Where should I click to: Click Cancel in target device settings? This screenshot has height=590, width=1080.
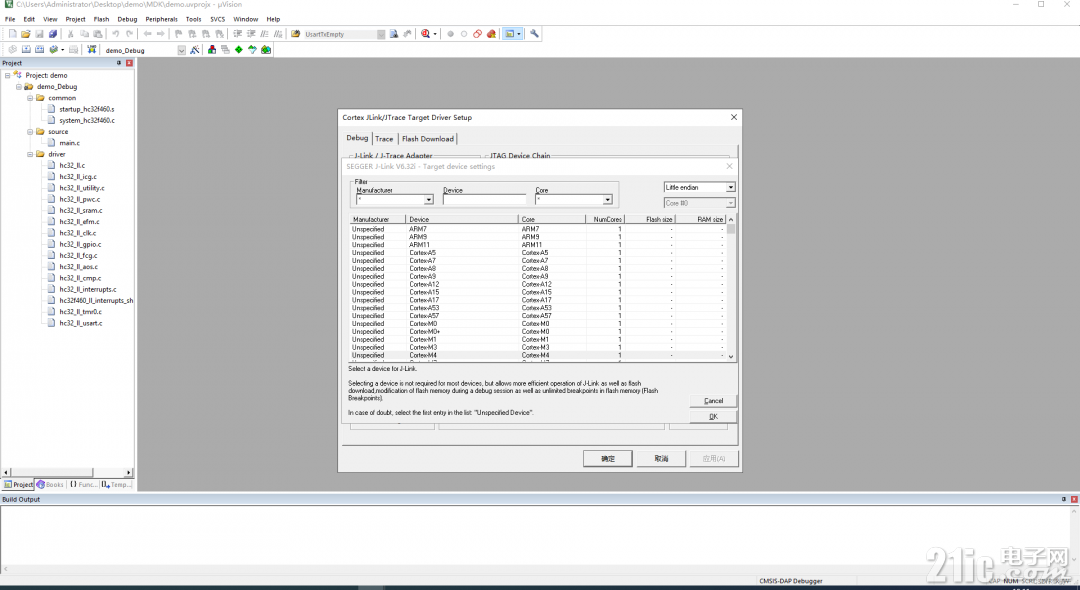click(x=713, y=401)
